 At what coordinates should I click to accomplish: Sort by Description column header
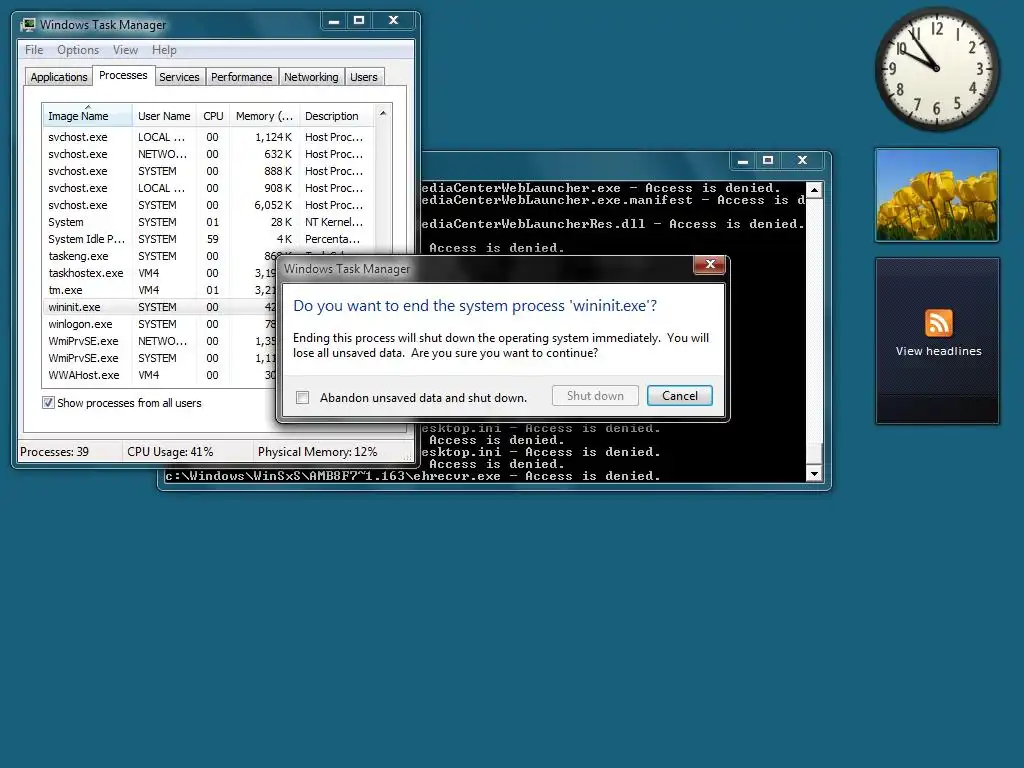pos(336,116)
